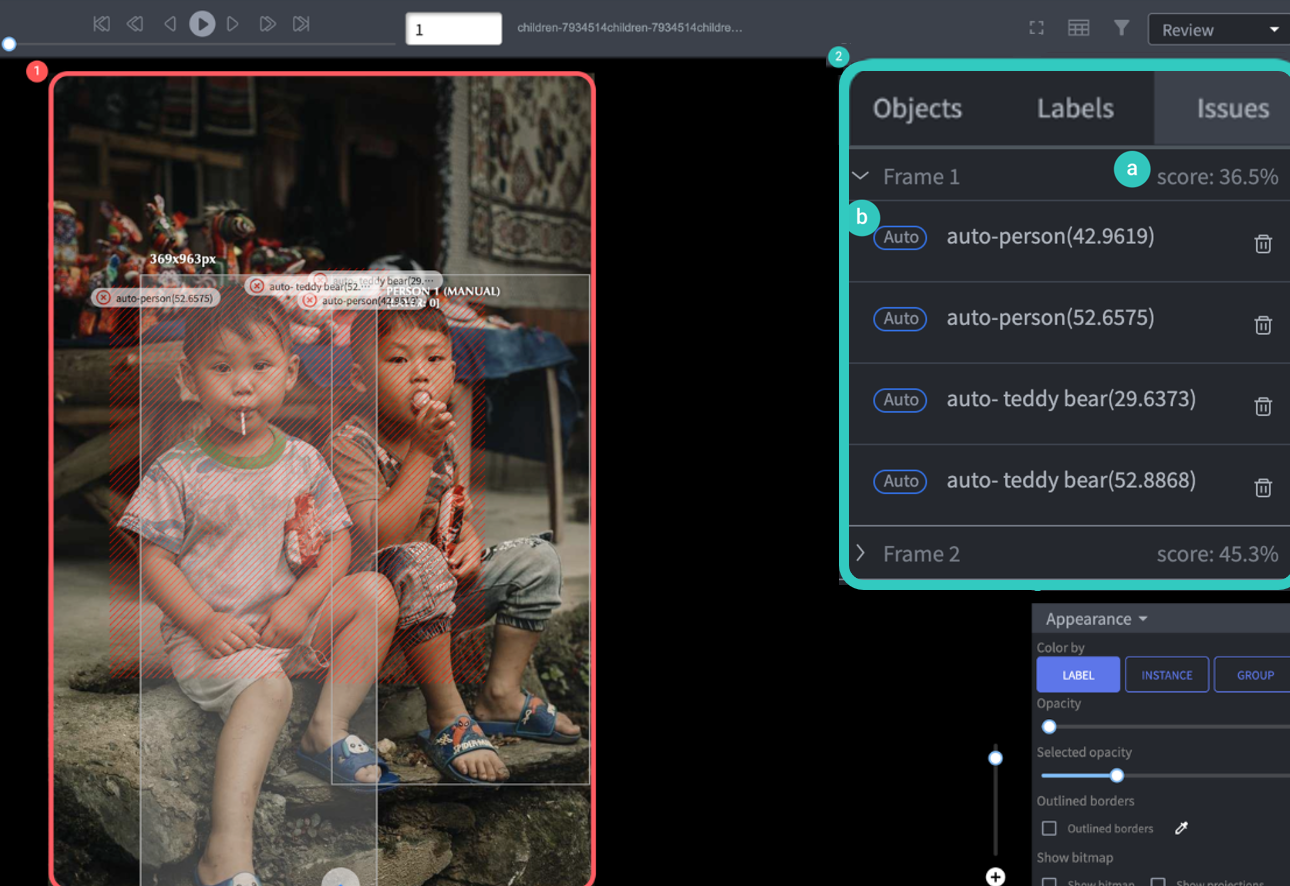Jump to the last frame icon
Image resolution: width=1290 pixels, height=886 pixels.
click(x=301, y=24)
